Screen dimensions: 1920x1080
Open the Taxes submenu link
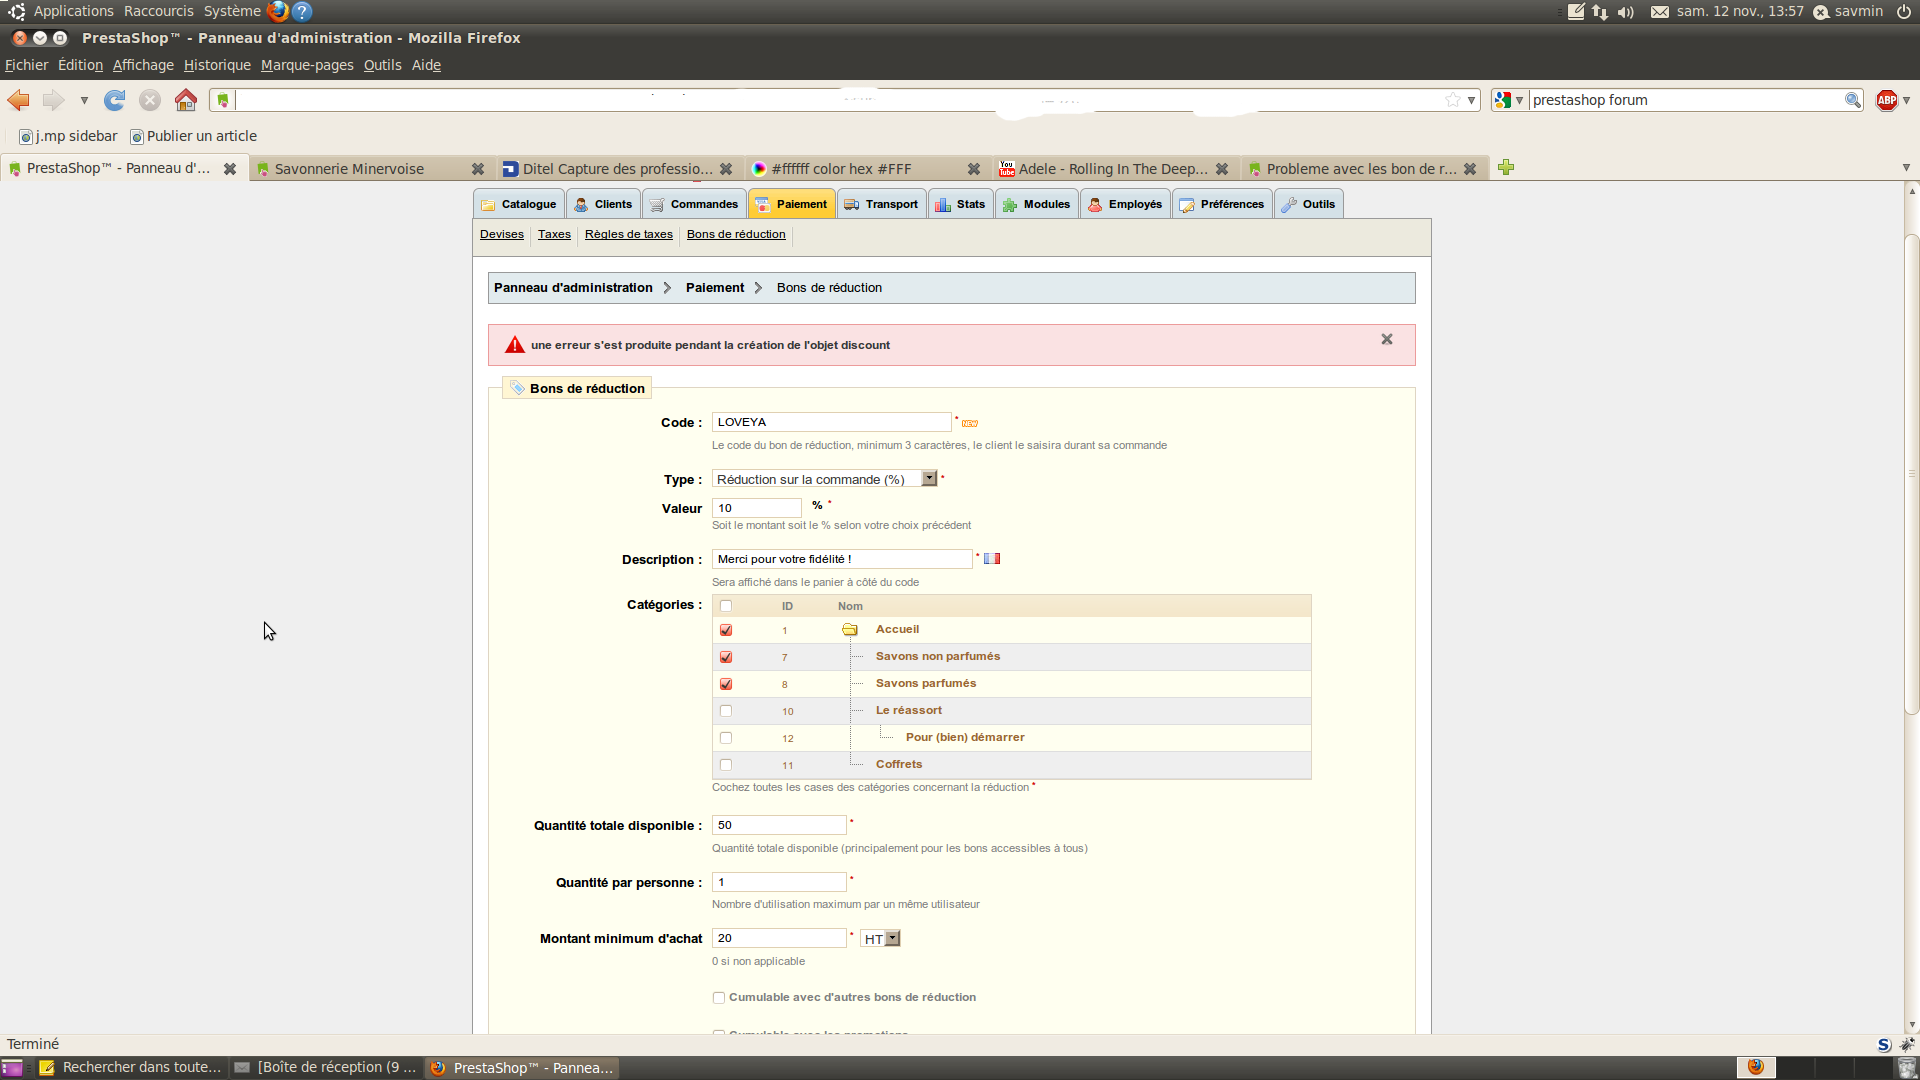click(554, 234)
